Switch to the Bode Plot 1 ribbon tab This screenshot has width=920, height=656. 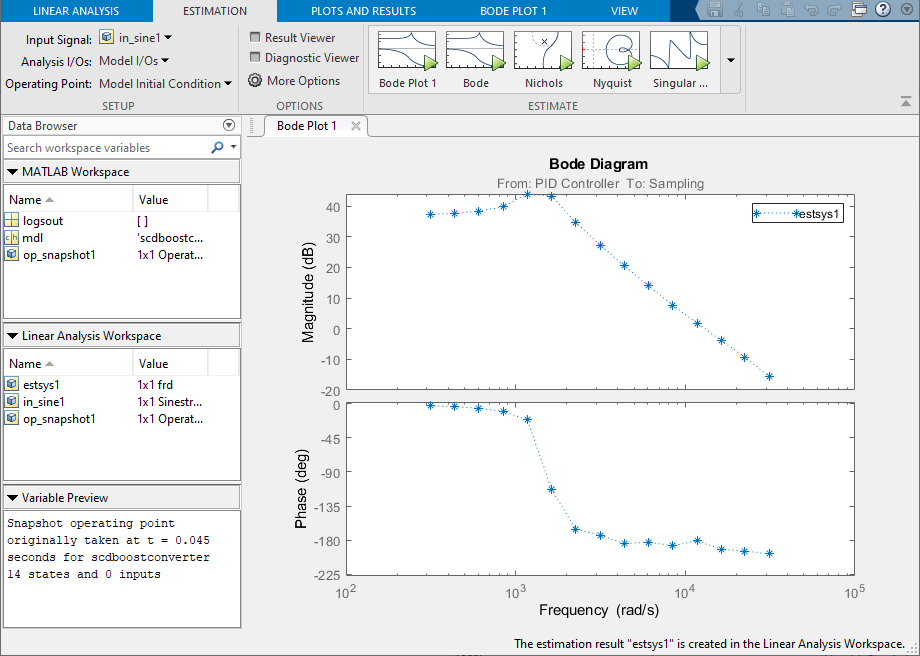513,11
